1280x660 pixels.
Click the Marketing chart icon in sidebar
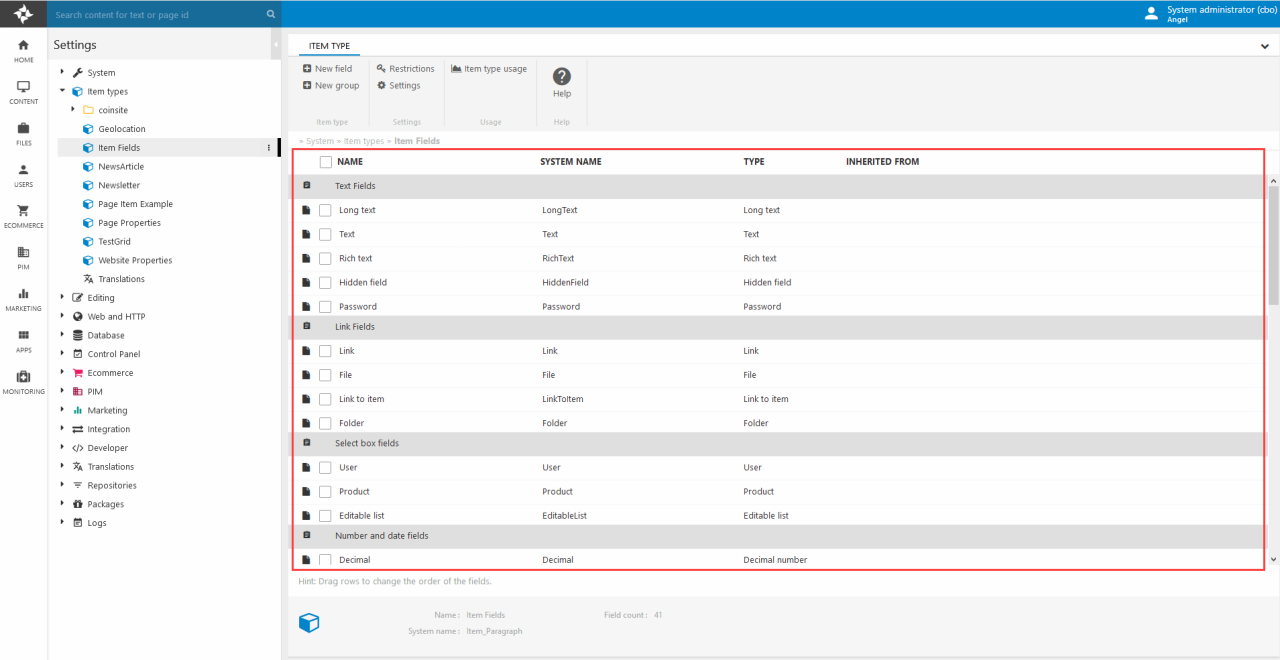click(23, 294)
